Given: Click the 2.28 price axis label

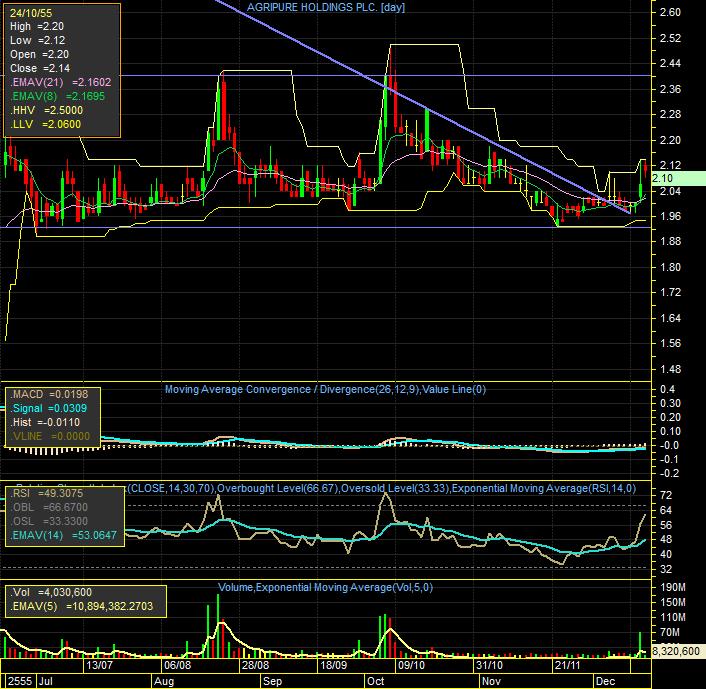Looking at the screenshot, I should pyautogui.click(x=670, y=114).
